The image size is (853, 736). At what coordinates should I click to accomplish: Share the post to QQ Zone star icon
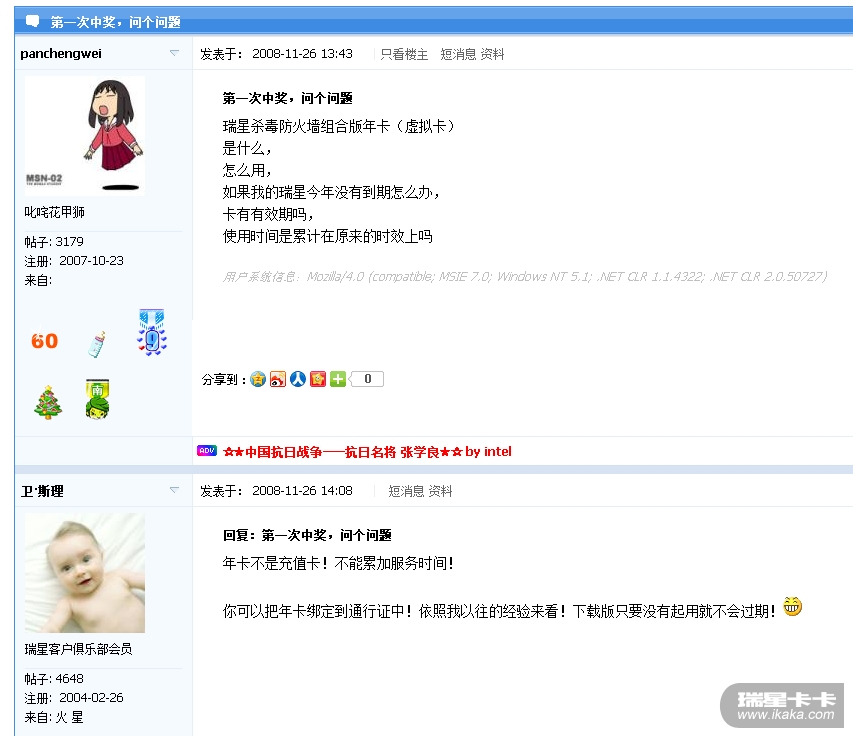pyautogui.click(x=258, y=379)
